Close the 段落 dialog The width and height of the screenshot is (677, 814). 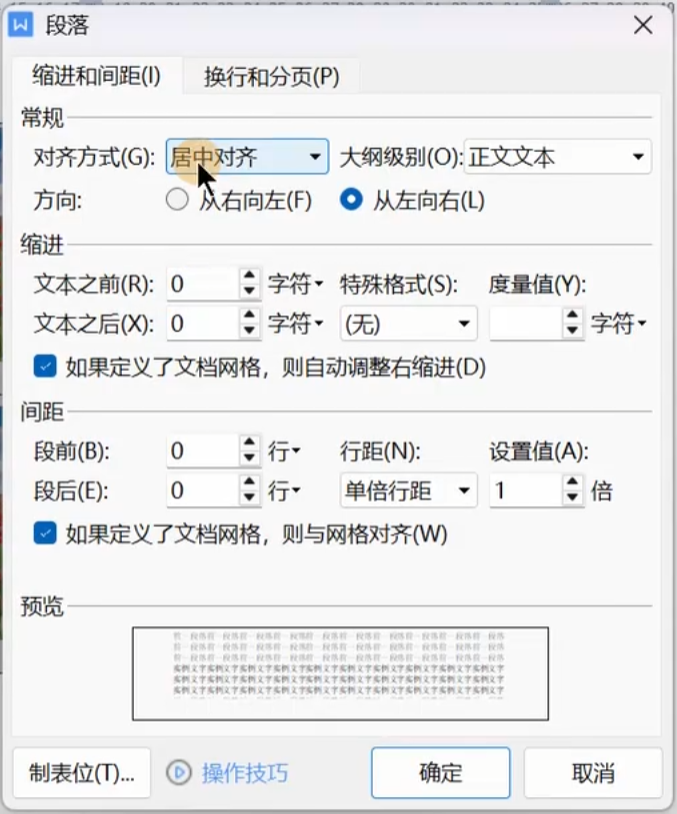pyautogui.click(x=643, y=24)
